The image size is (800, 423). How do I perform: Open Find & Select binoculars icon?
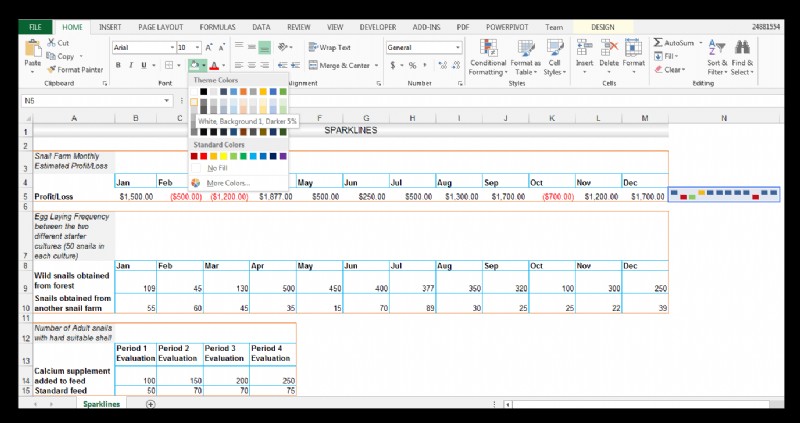point(744,47)
